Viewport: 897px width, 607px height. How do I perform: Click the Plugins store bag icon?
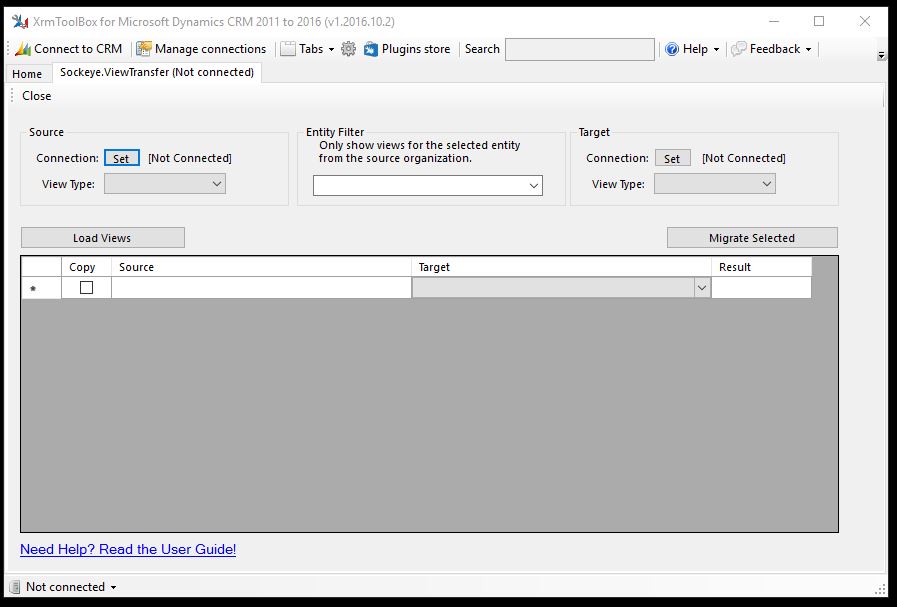(x=371, y=49)
